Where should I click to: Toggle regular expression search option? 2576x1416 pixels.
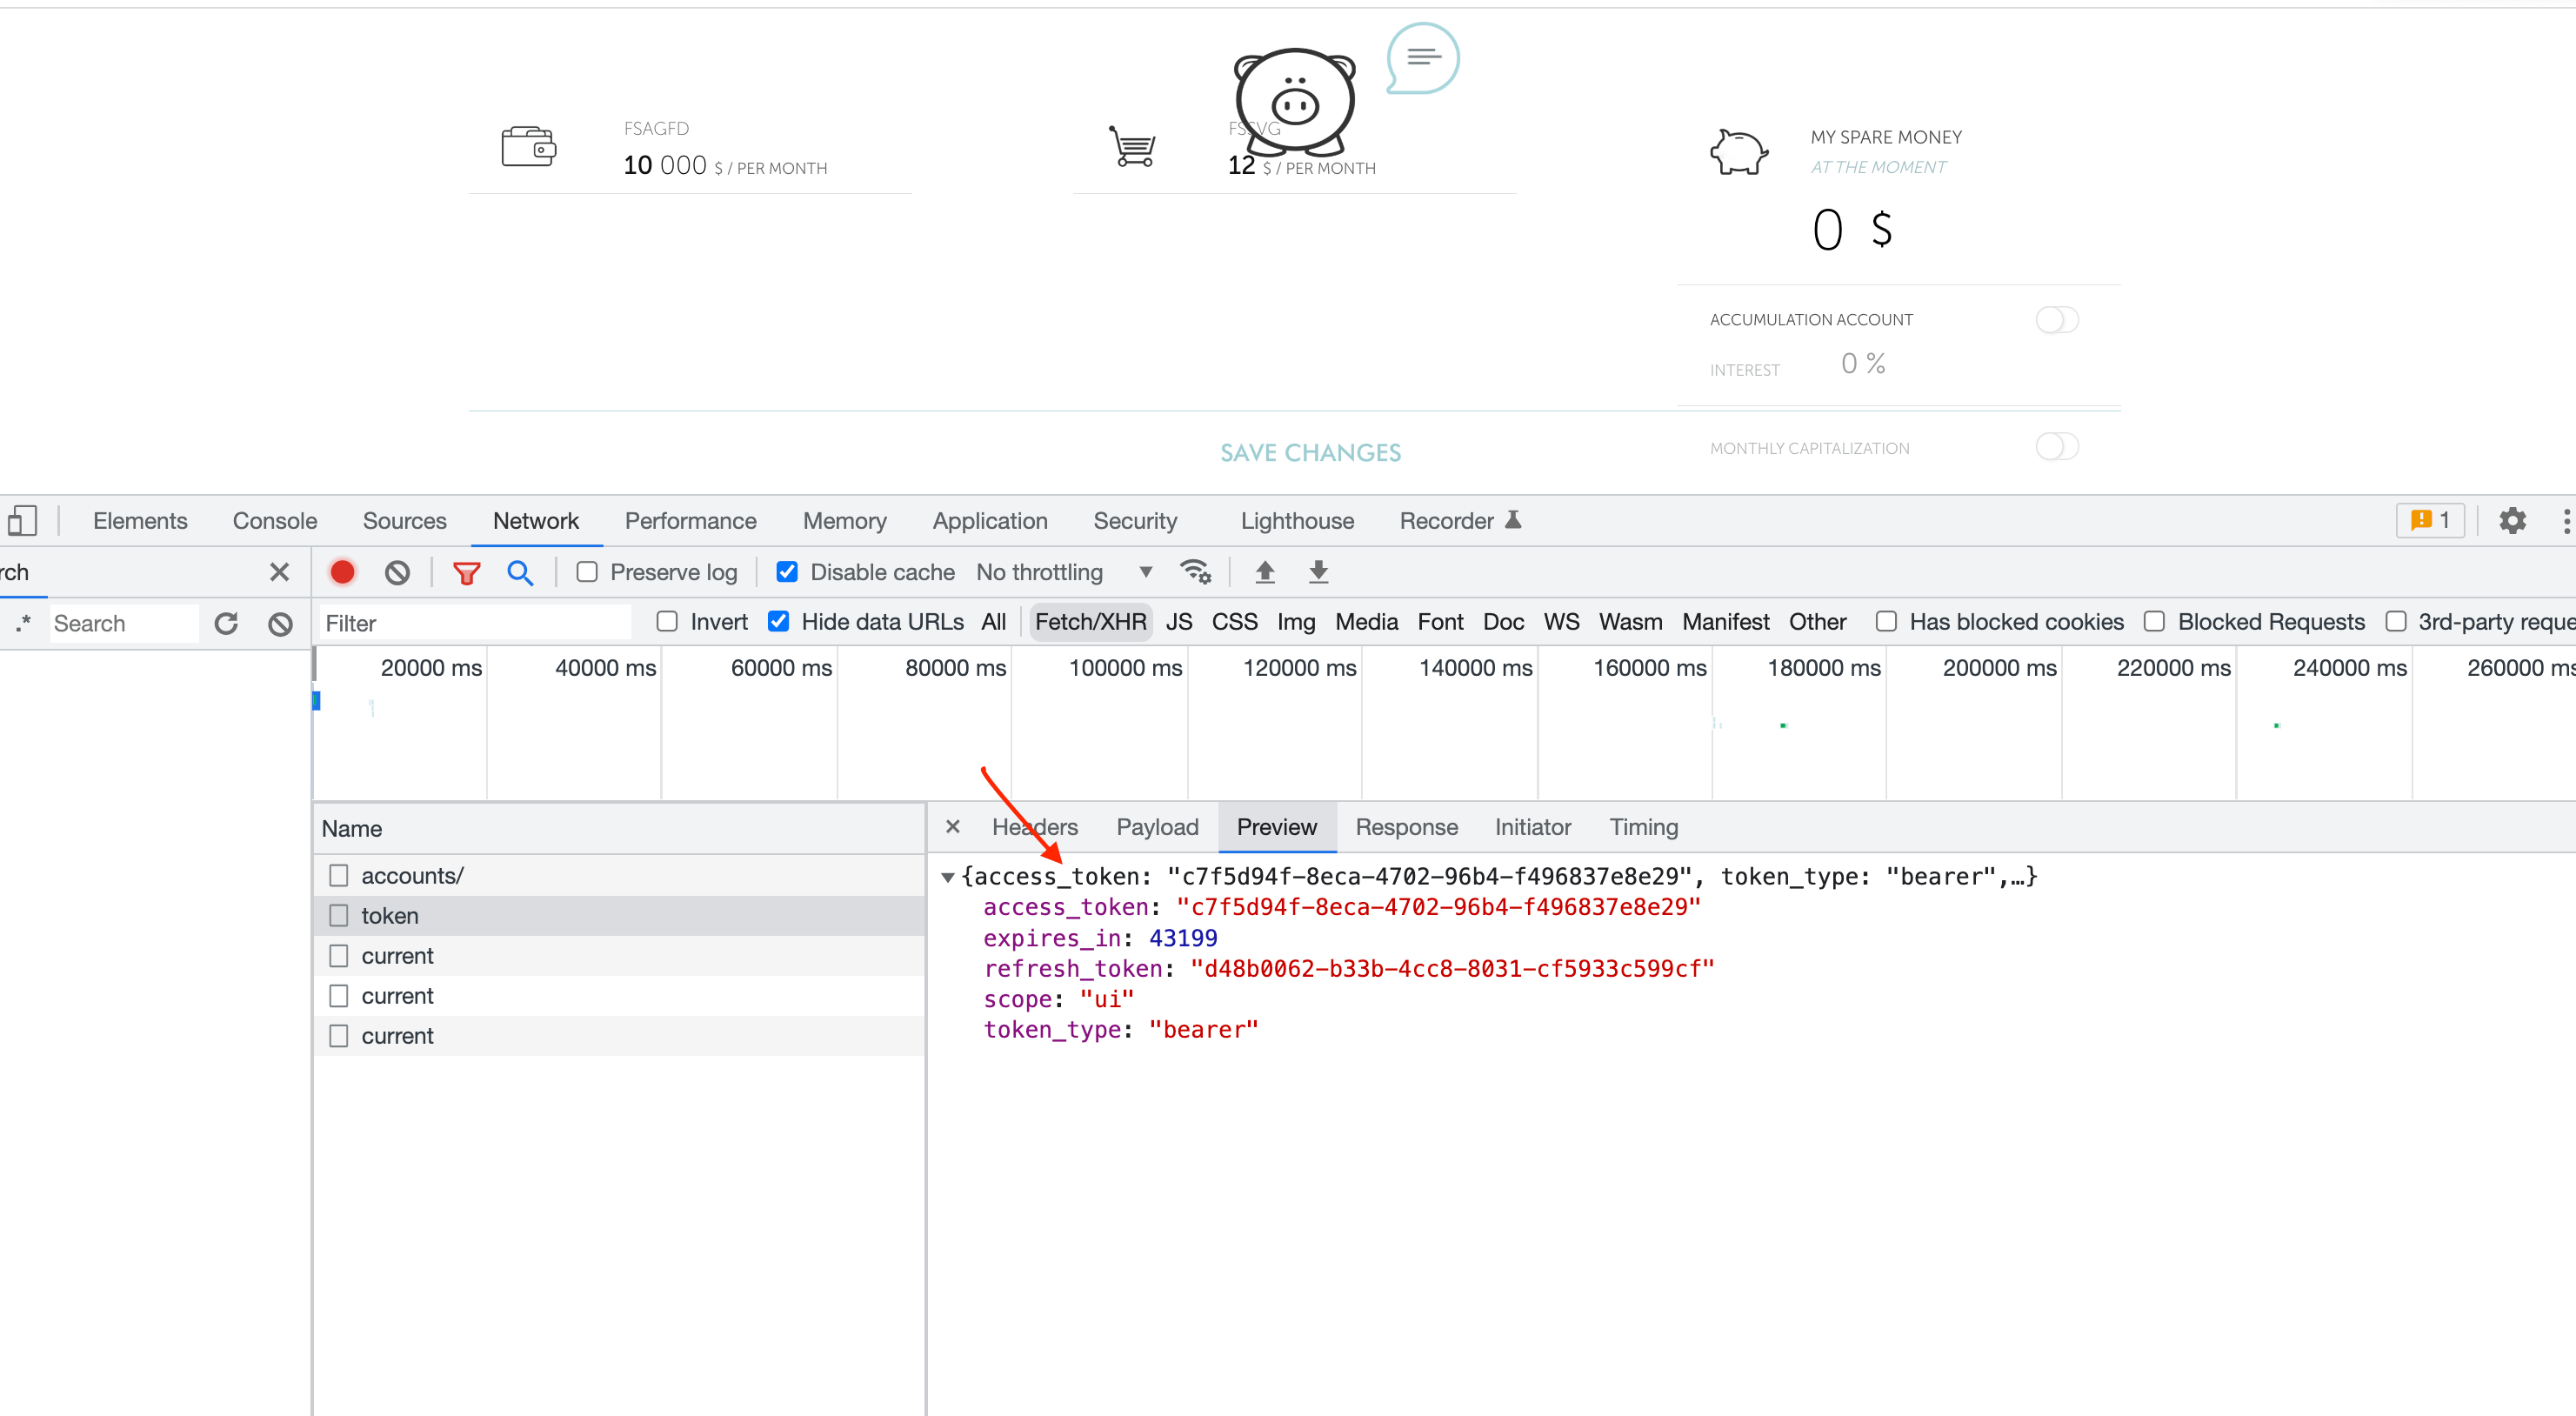pyautogui.click(x=24, y=623)
